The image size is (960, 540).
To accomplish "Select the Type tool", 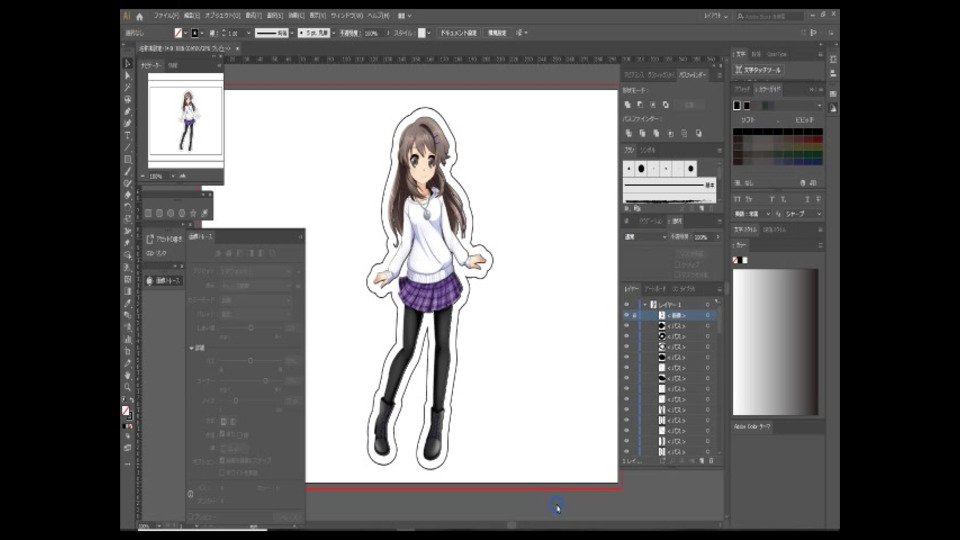I will (x=128, y=135).
